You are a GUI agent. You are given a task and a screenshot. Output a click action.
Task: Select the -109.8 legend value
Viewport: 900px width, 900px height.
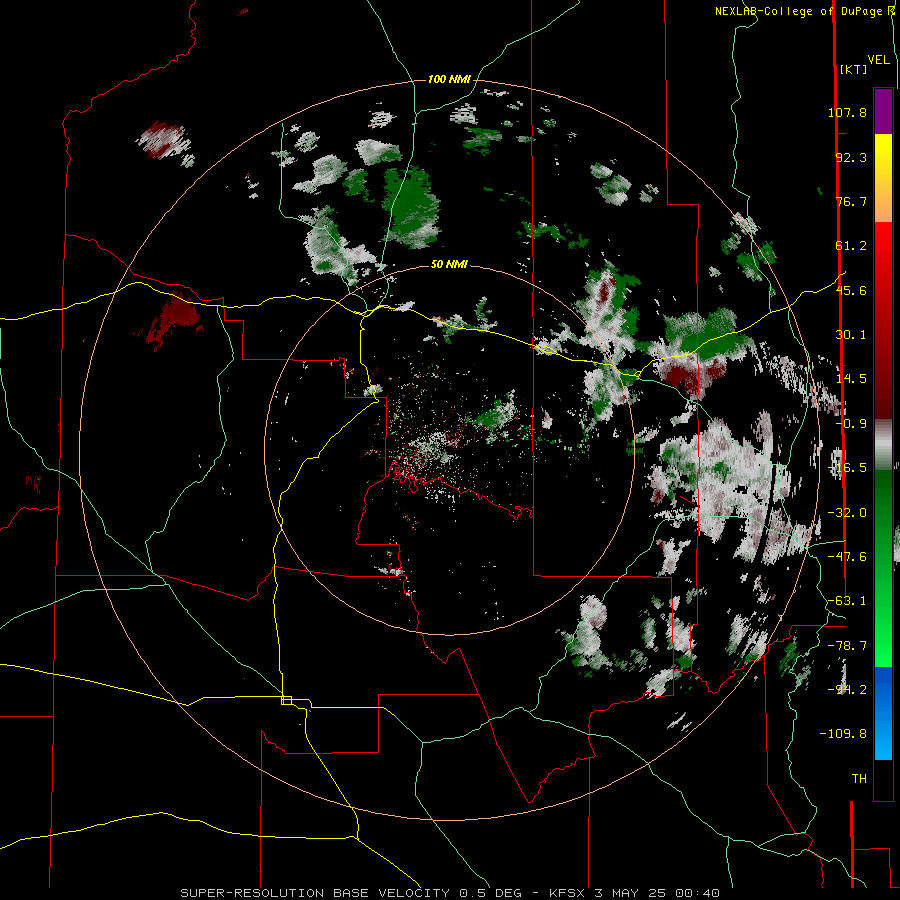pyautogui.click(x=843, y=734)
